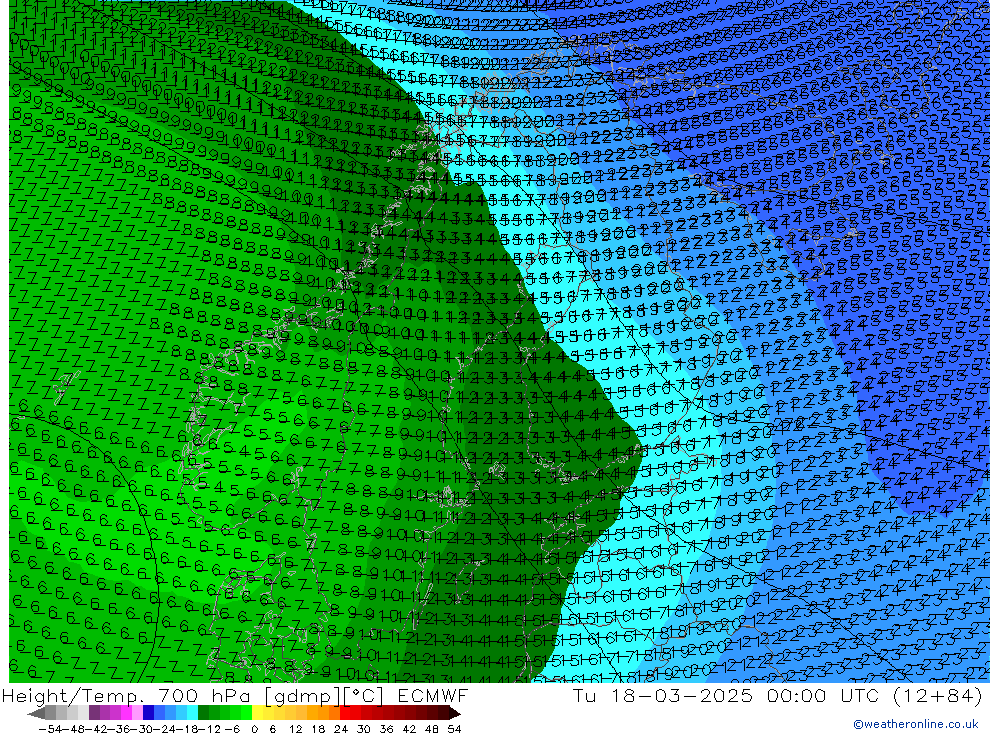Pick the yellow swatch above the 0 label
The width and height of the screenshot is (1000, 733).
point(258,713)
